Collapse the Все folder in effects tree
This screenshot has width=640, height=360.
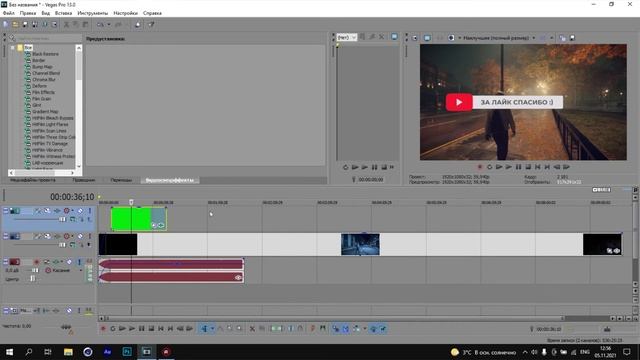[x=13, y=48]
